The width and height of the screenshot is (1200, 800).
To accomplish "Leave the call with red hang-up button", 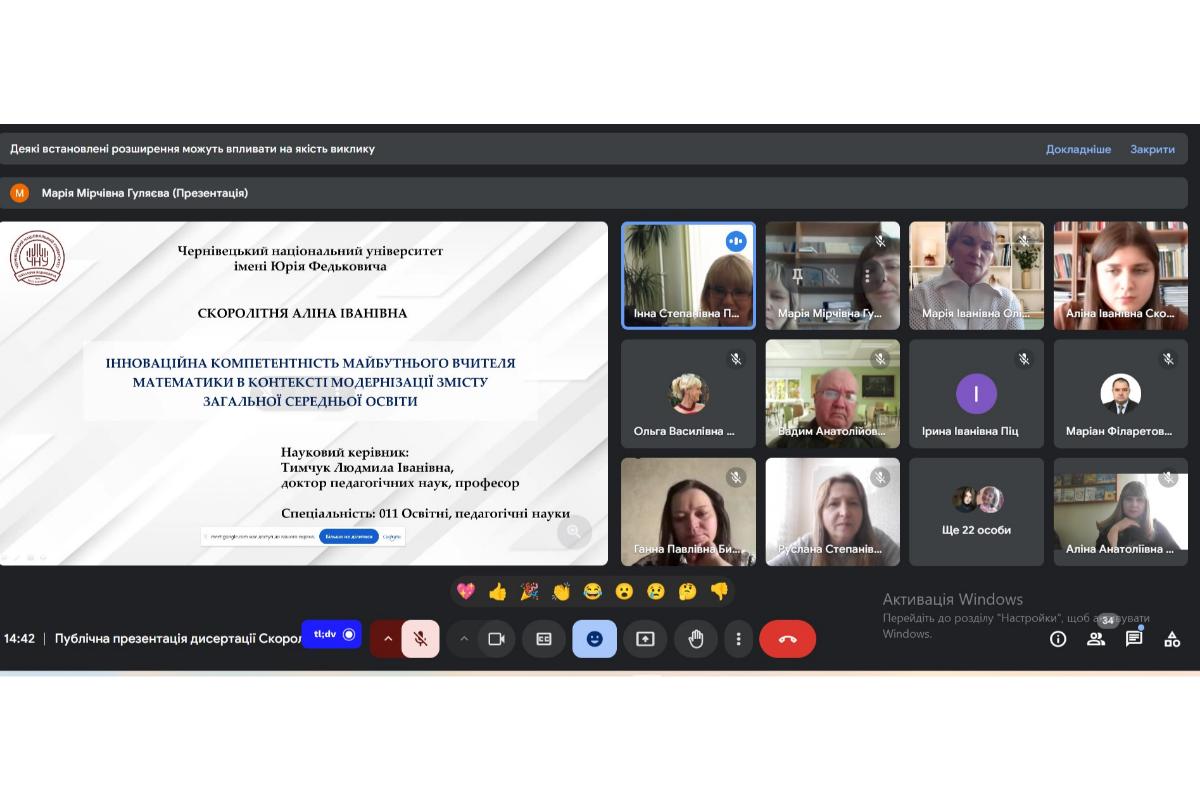I will [x=788, y=639].
